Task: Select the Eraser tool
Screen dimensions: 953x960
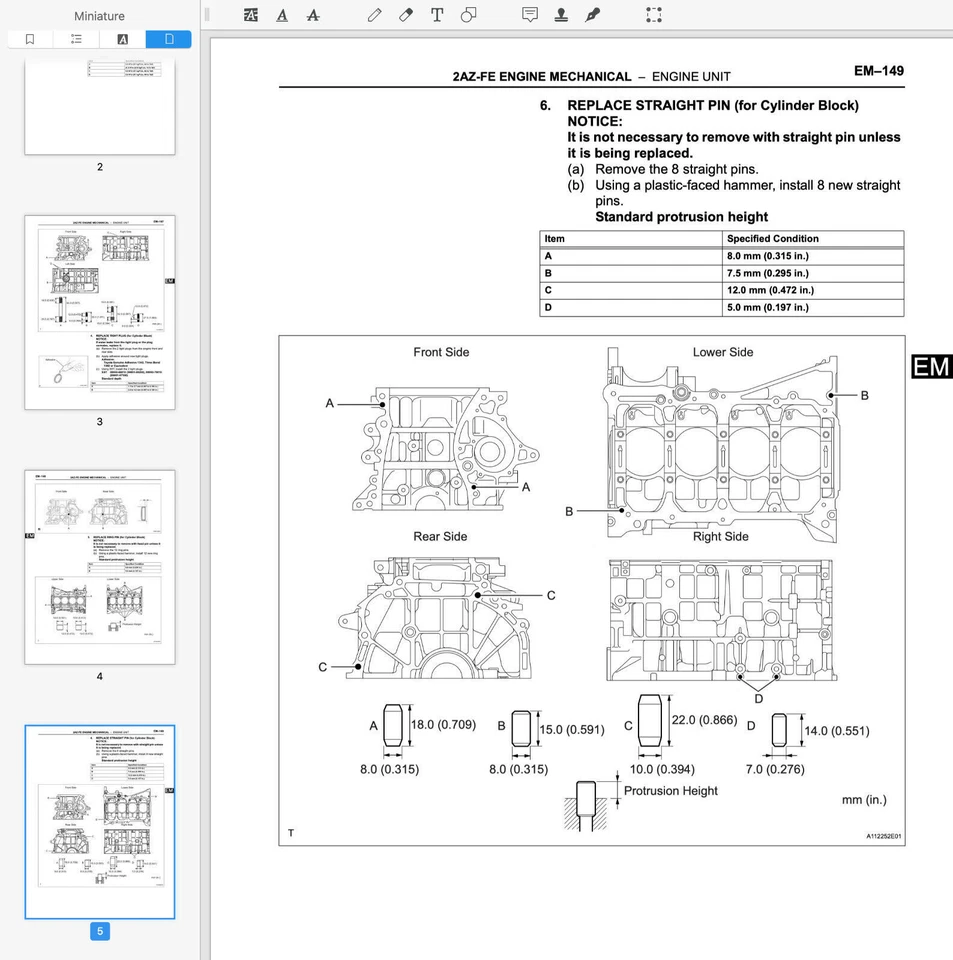Action: (x=406, y=15)
